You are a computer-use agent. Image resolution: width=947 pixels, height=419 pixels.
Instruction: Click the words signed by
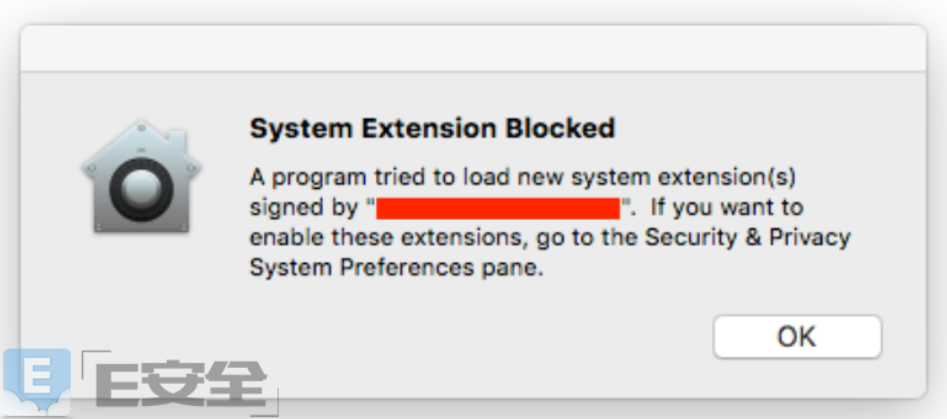pyautogui.click(x=304, y=209)
